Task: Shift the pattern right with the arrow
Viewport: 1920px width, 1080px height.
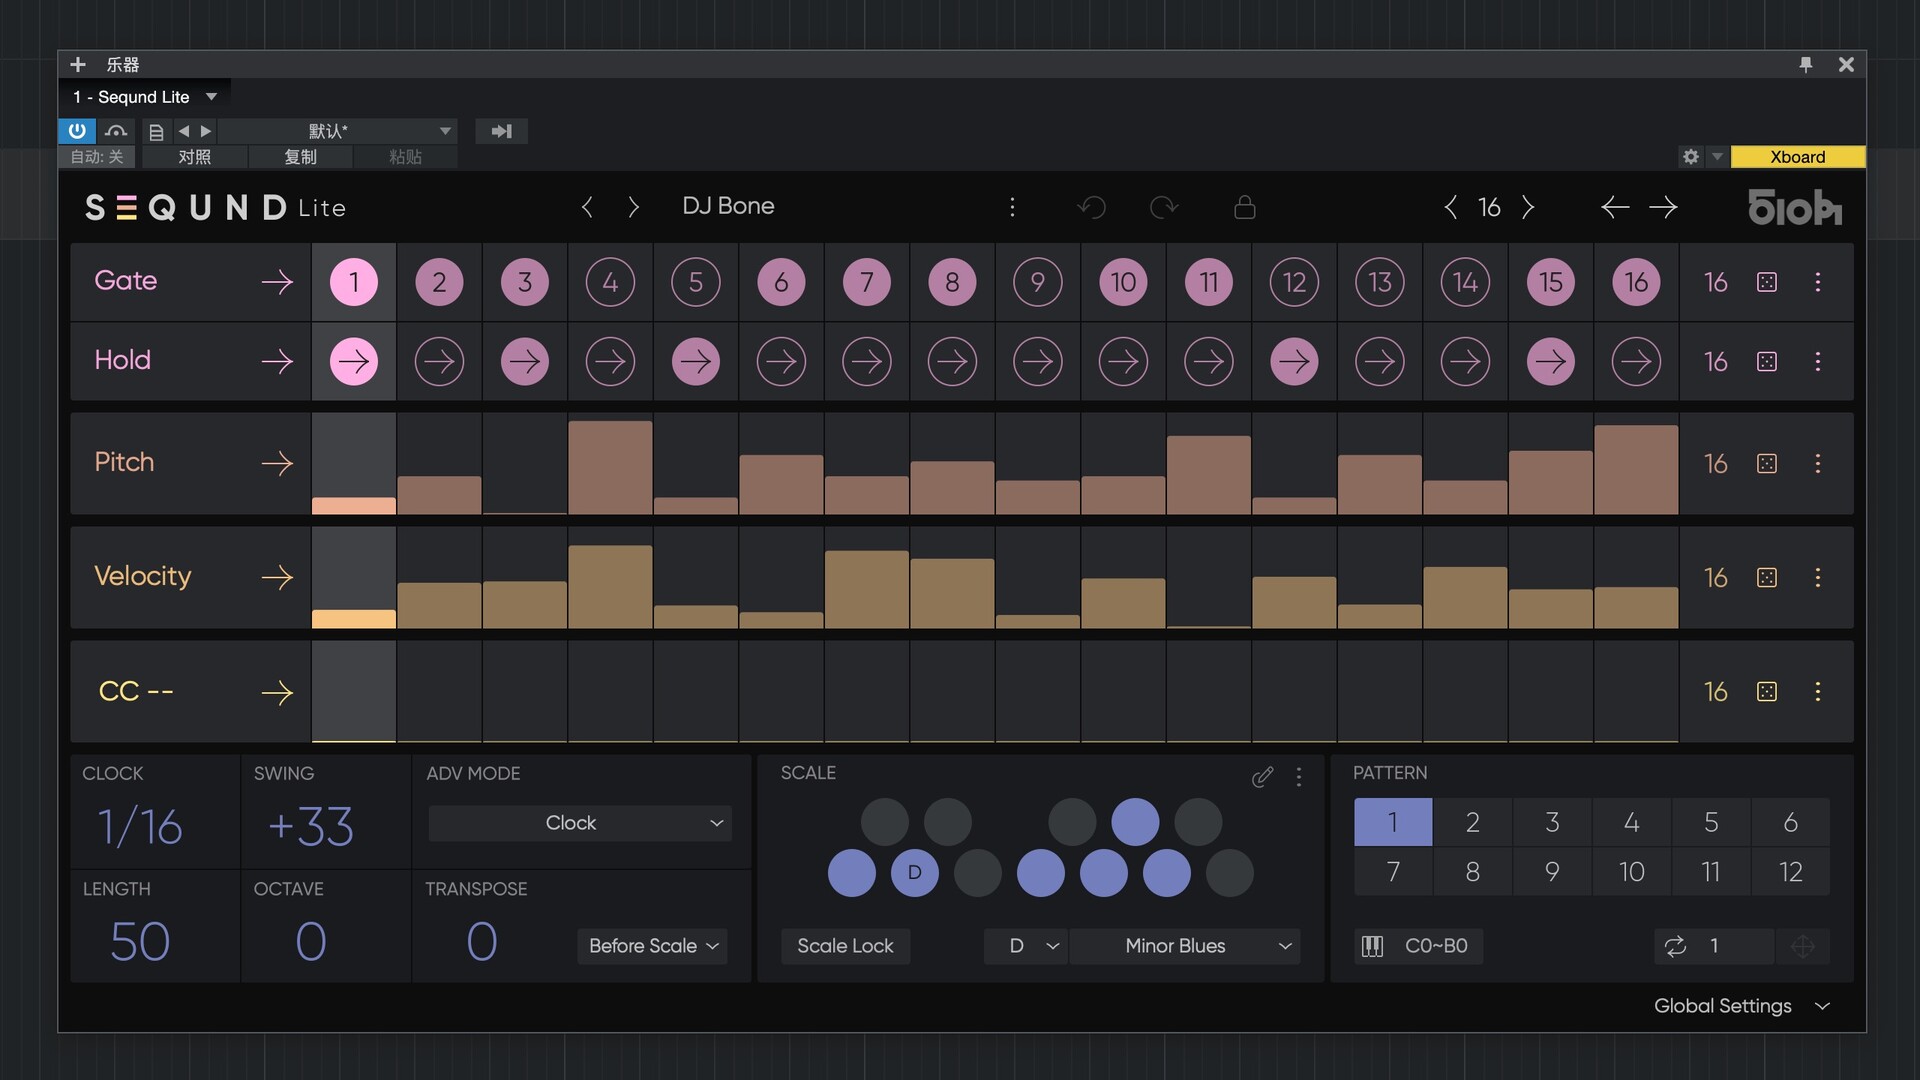Action: pyautogui.click(x=1663, y=207)
